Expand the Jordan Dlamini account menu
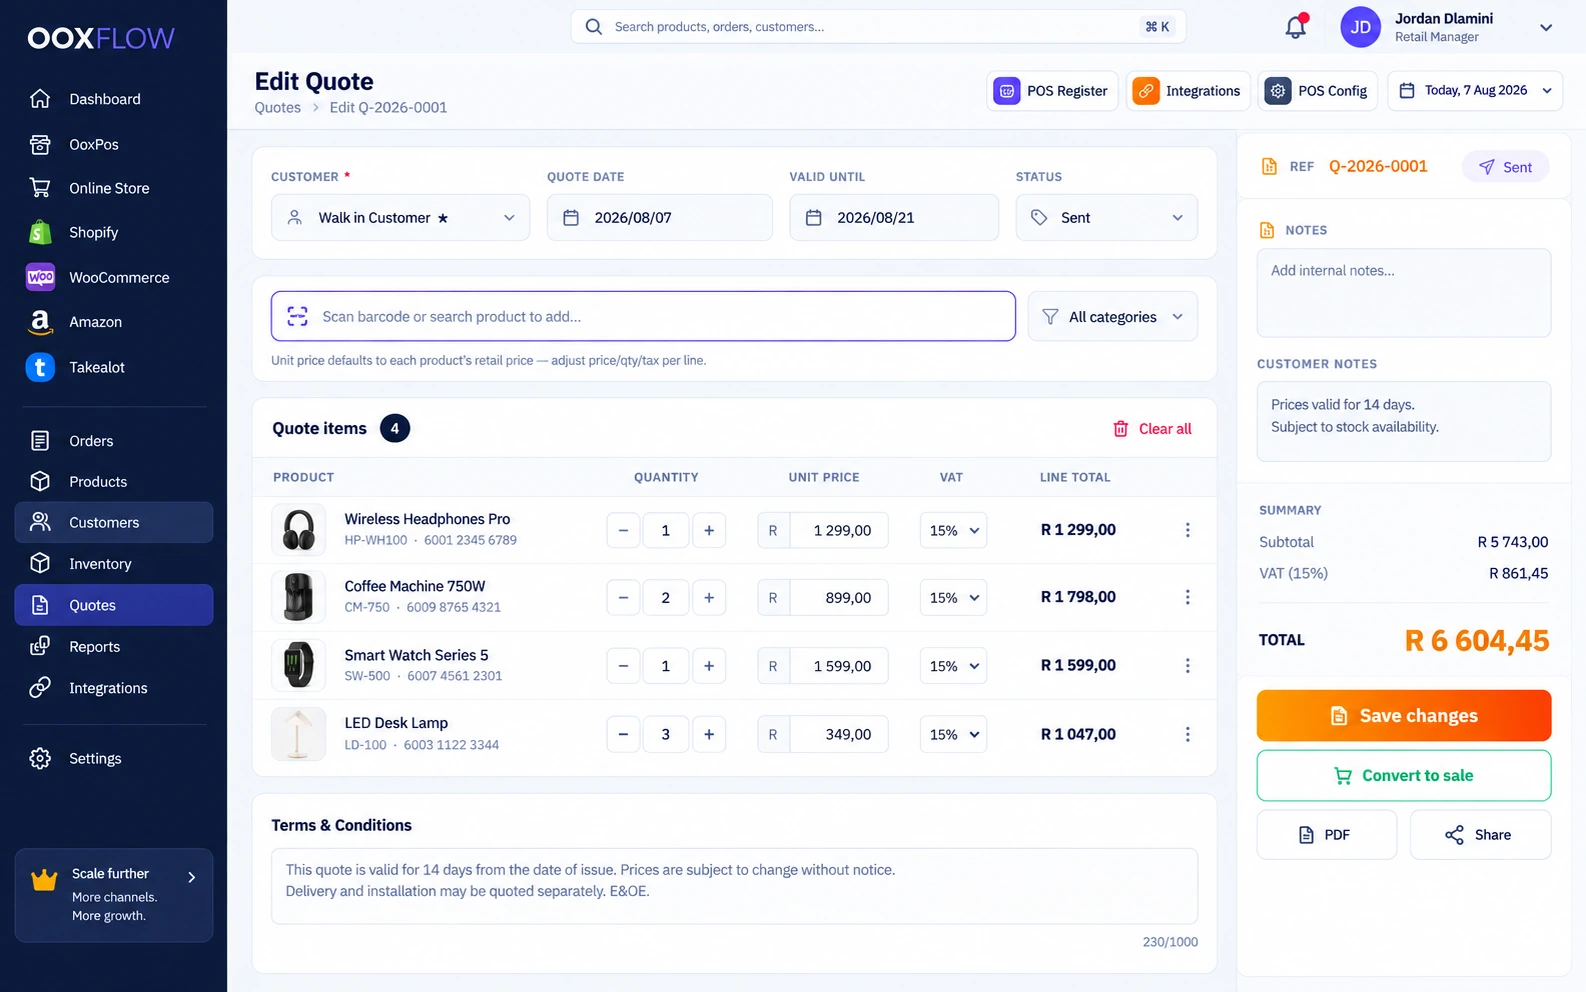Screen dimensions: 1586x992 click(x=1546, y=28)
